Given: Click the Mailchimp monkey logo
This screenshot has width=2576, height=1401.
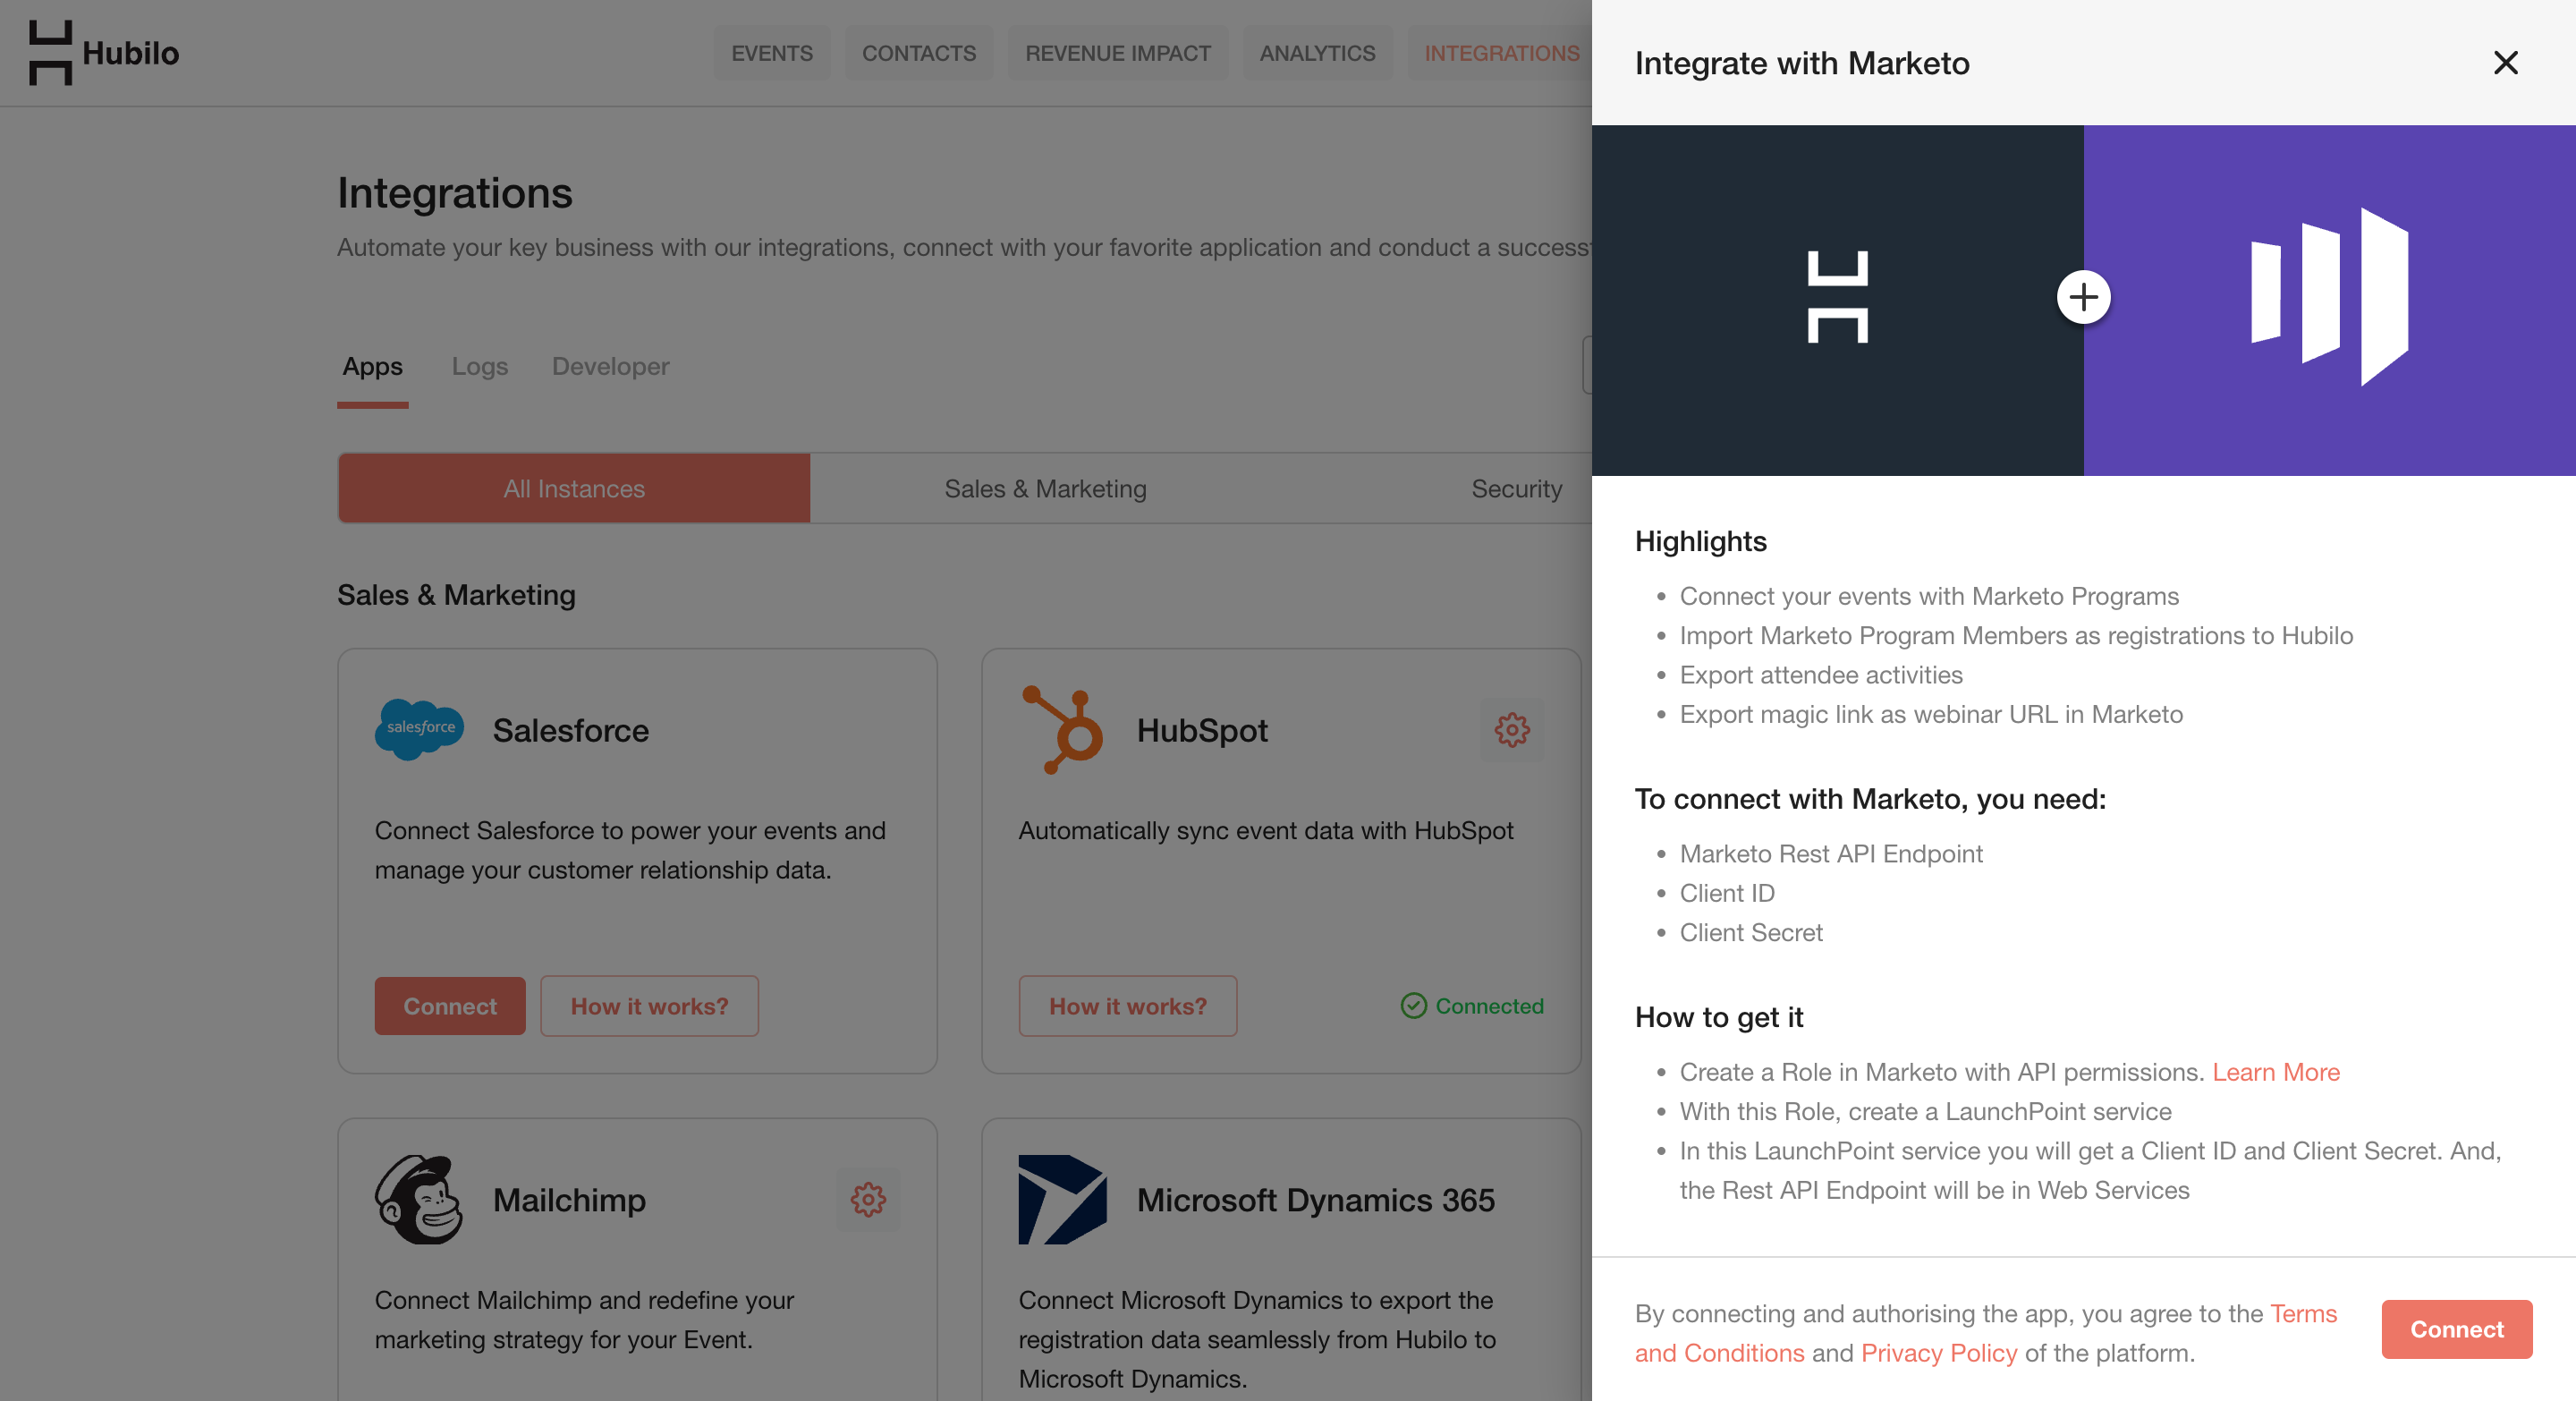Looking at the screenshot, I should [418, 1199].
